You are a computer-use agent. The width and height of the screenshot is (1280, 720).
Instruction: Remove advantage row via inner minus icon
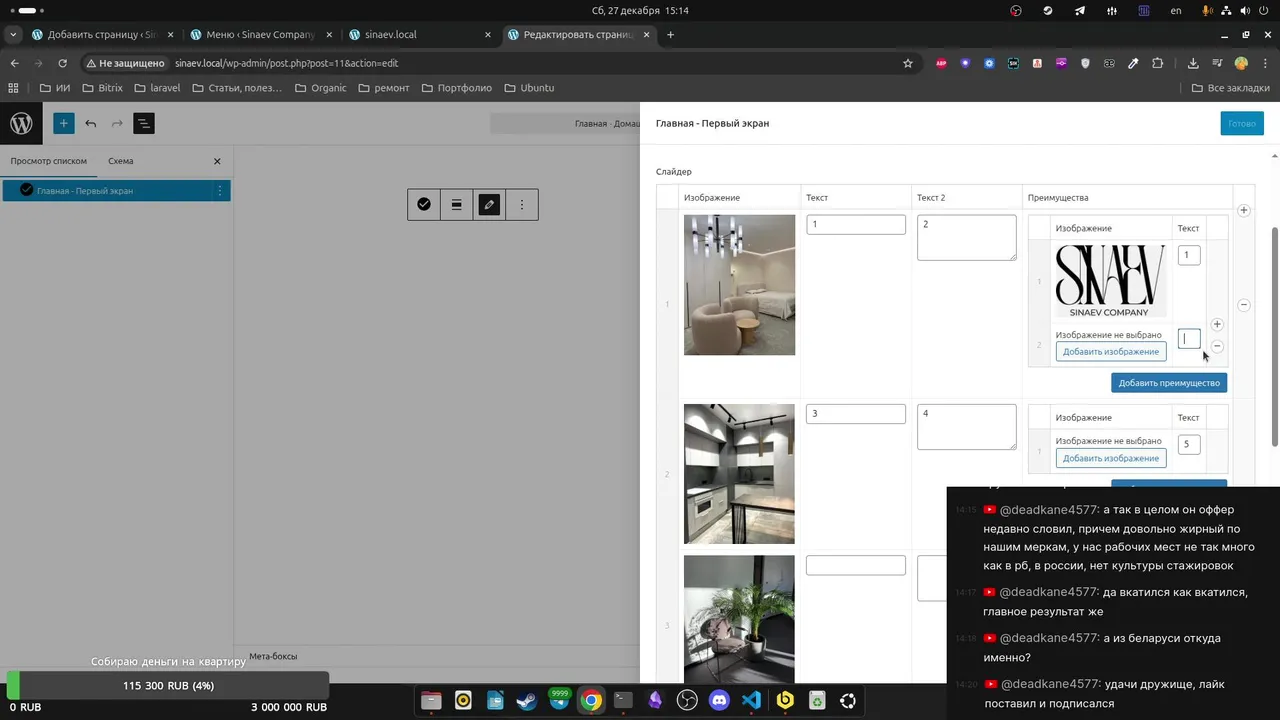point(1217,346)
